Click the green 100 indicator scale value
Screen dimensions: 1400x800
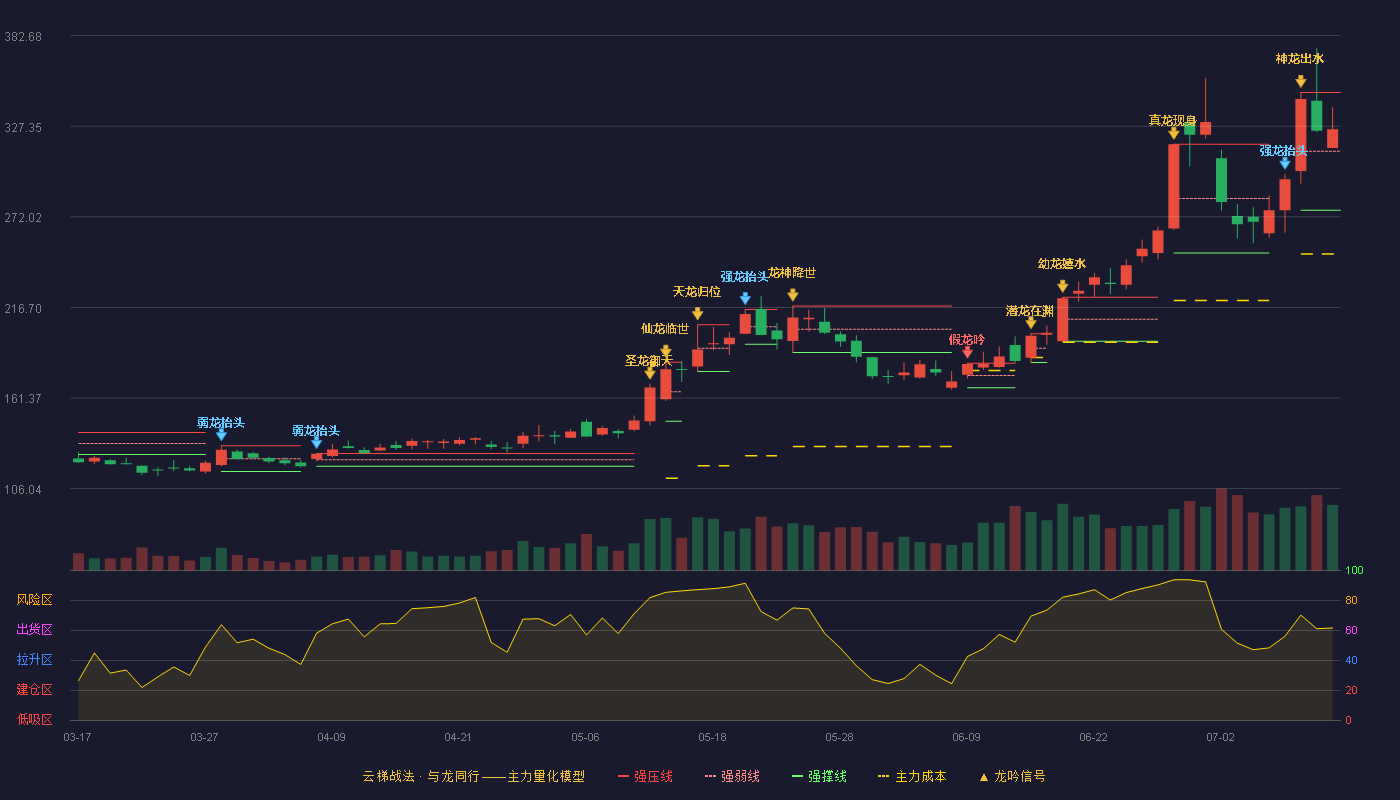pos(1354,571)
